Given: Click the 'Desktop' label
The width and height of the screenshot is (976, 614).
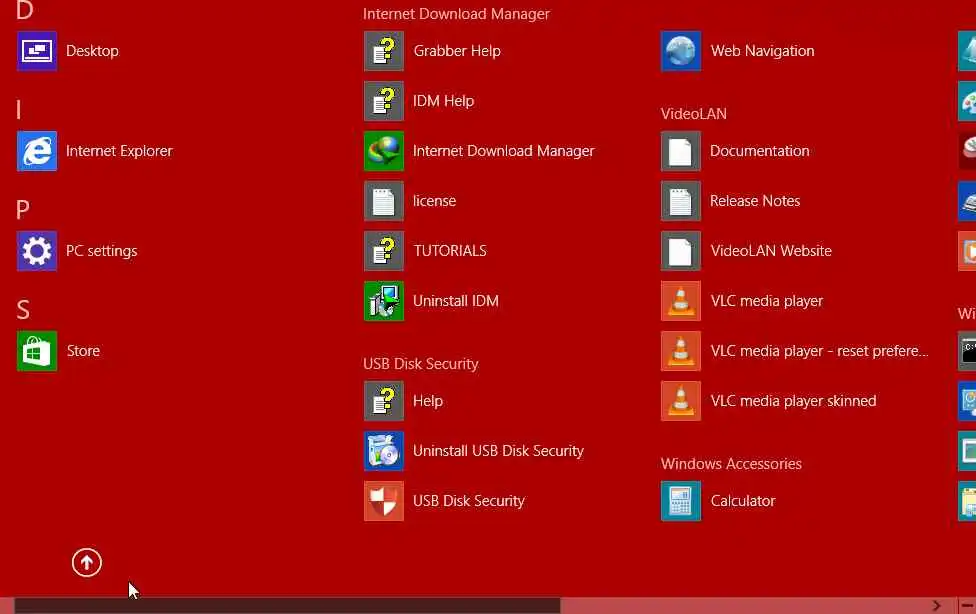Looking at the screenshot, I should pos(92,51).
